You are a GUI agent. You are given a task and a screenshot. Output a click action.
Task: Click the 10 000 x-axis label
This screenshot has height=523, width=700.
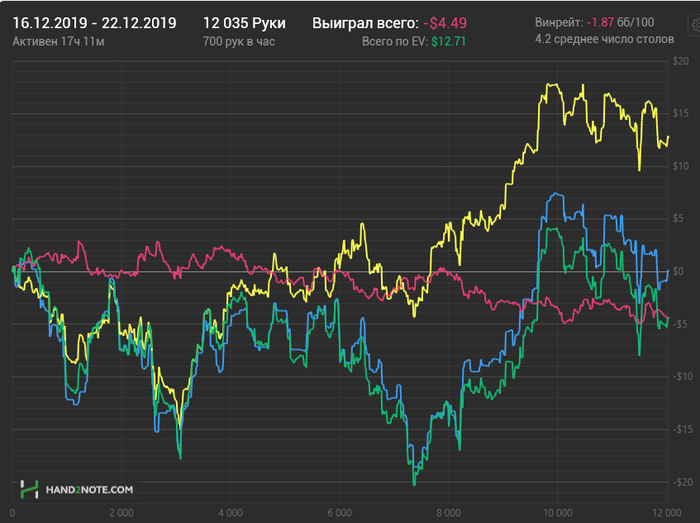tap(558, 513)
